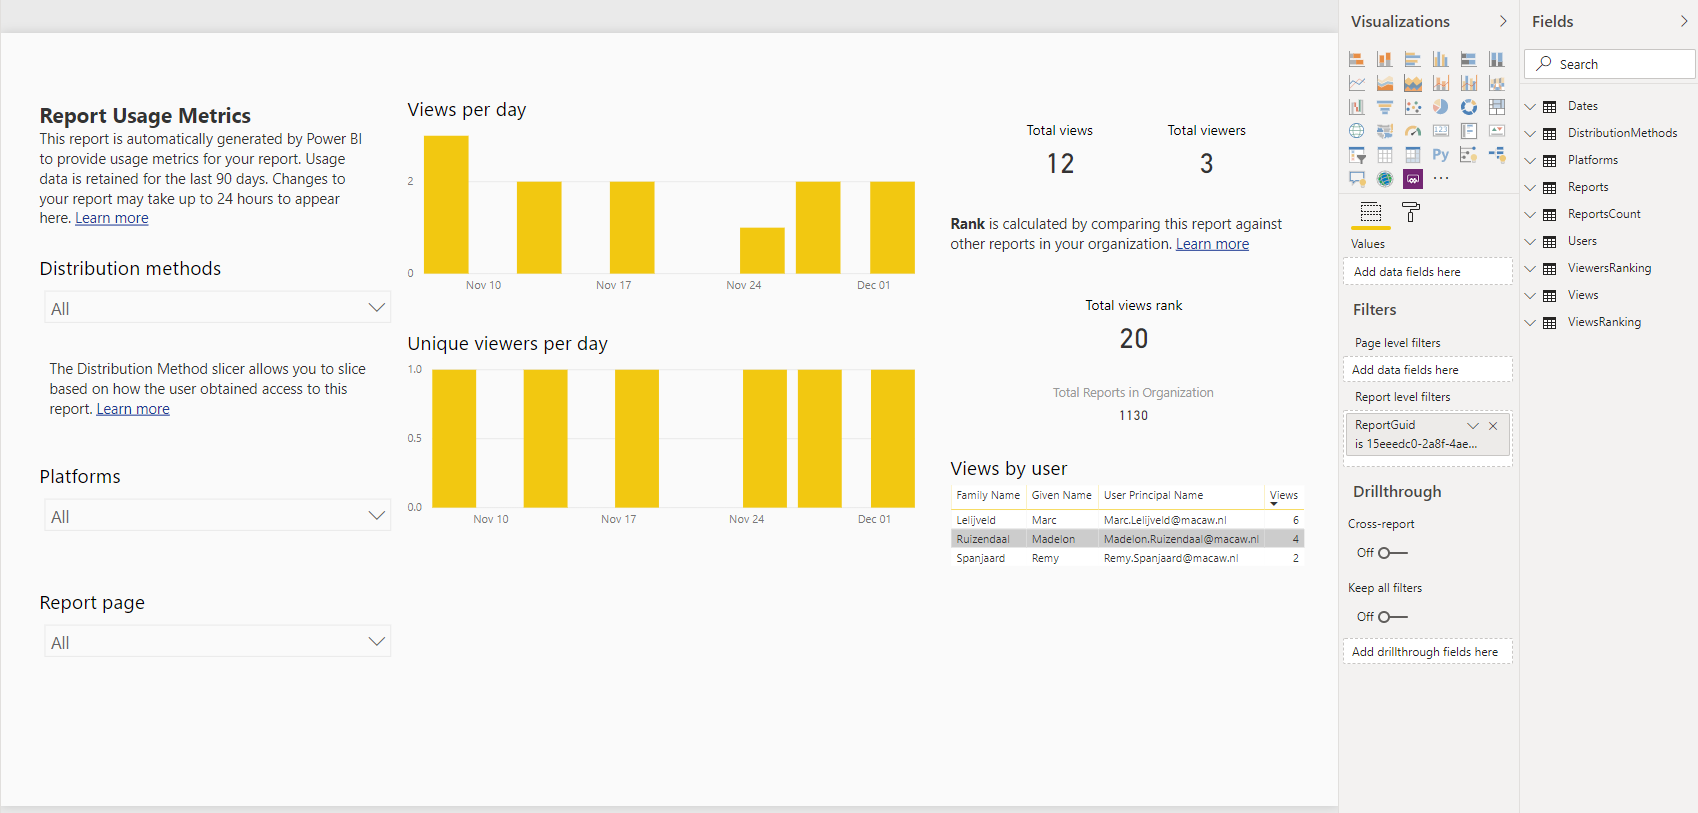Expand the ViewersRanking table in Fields

coord(1530,268)
